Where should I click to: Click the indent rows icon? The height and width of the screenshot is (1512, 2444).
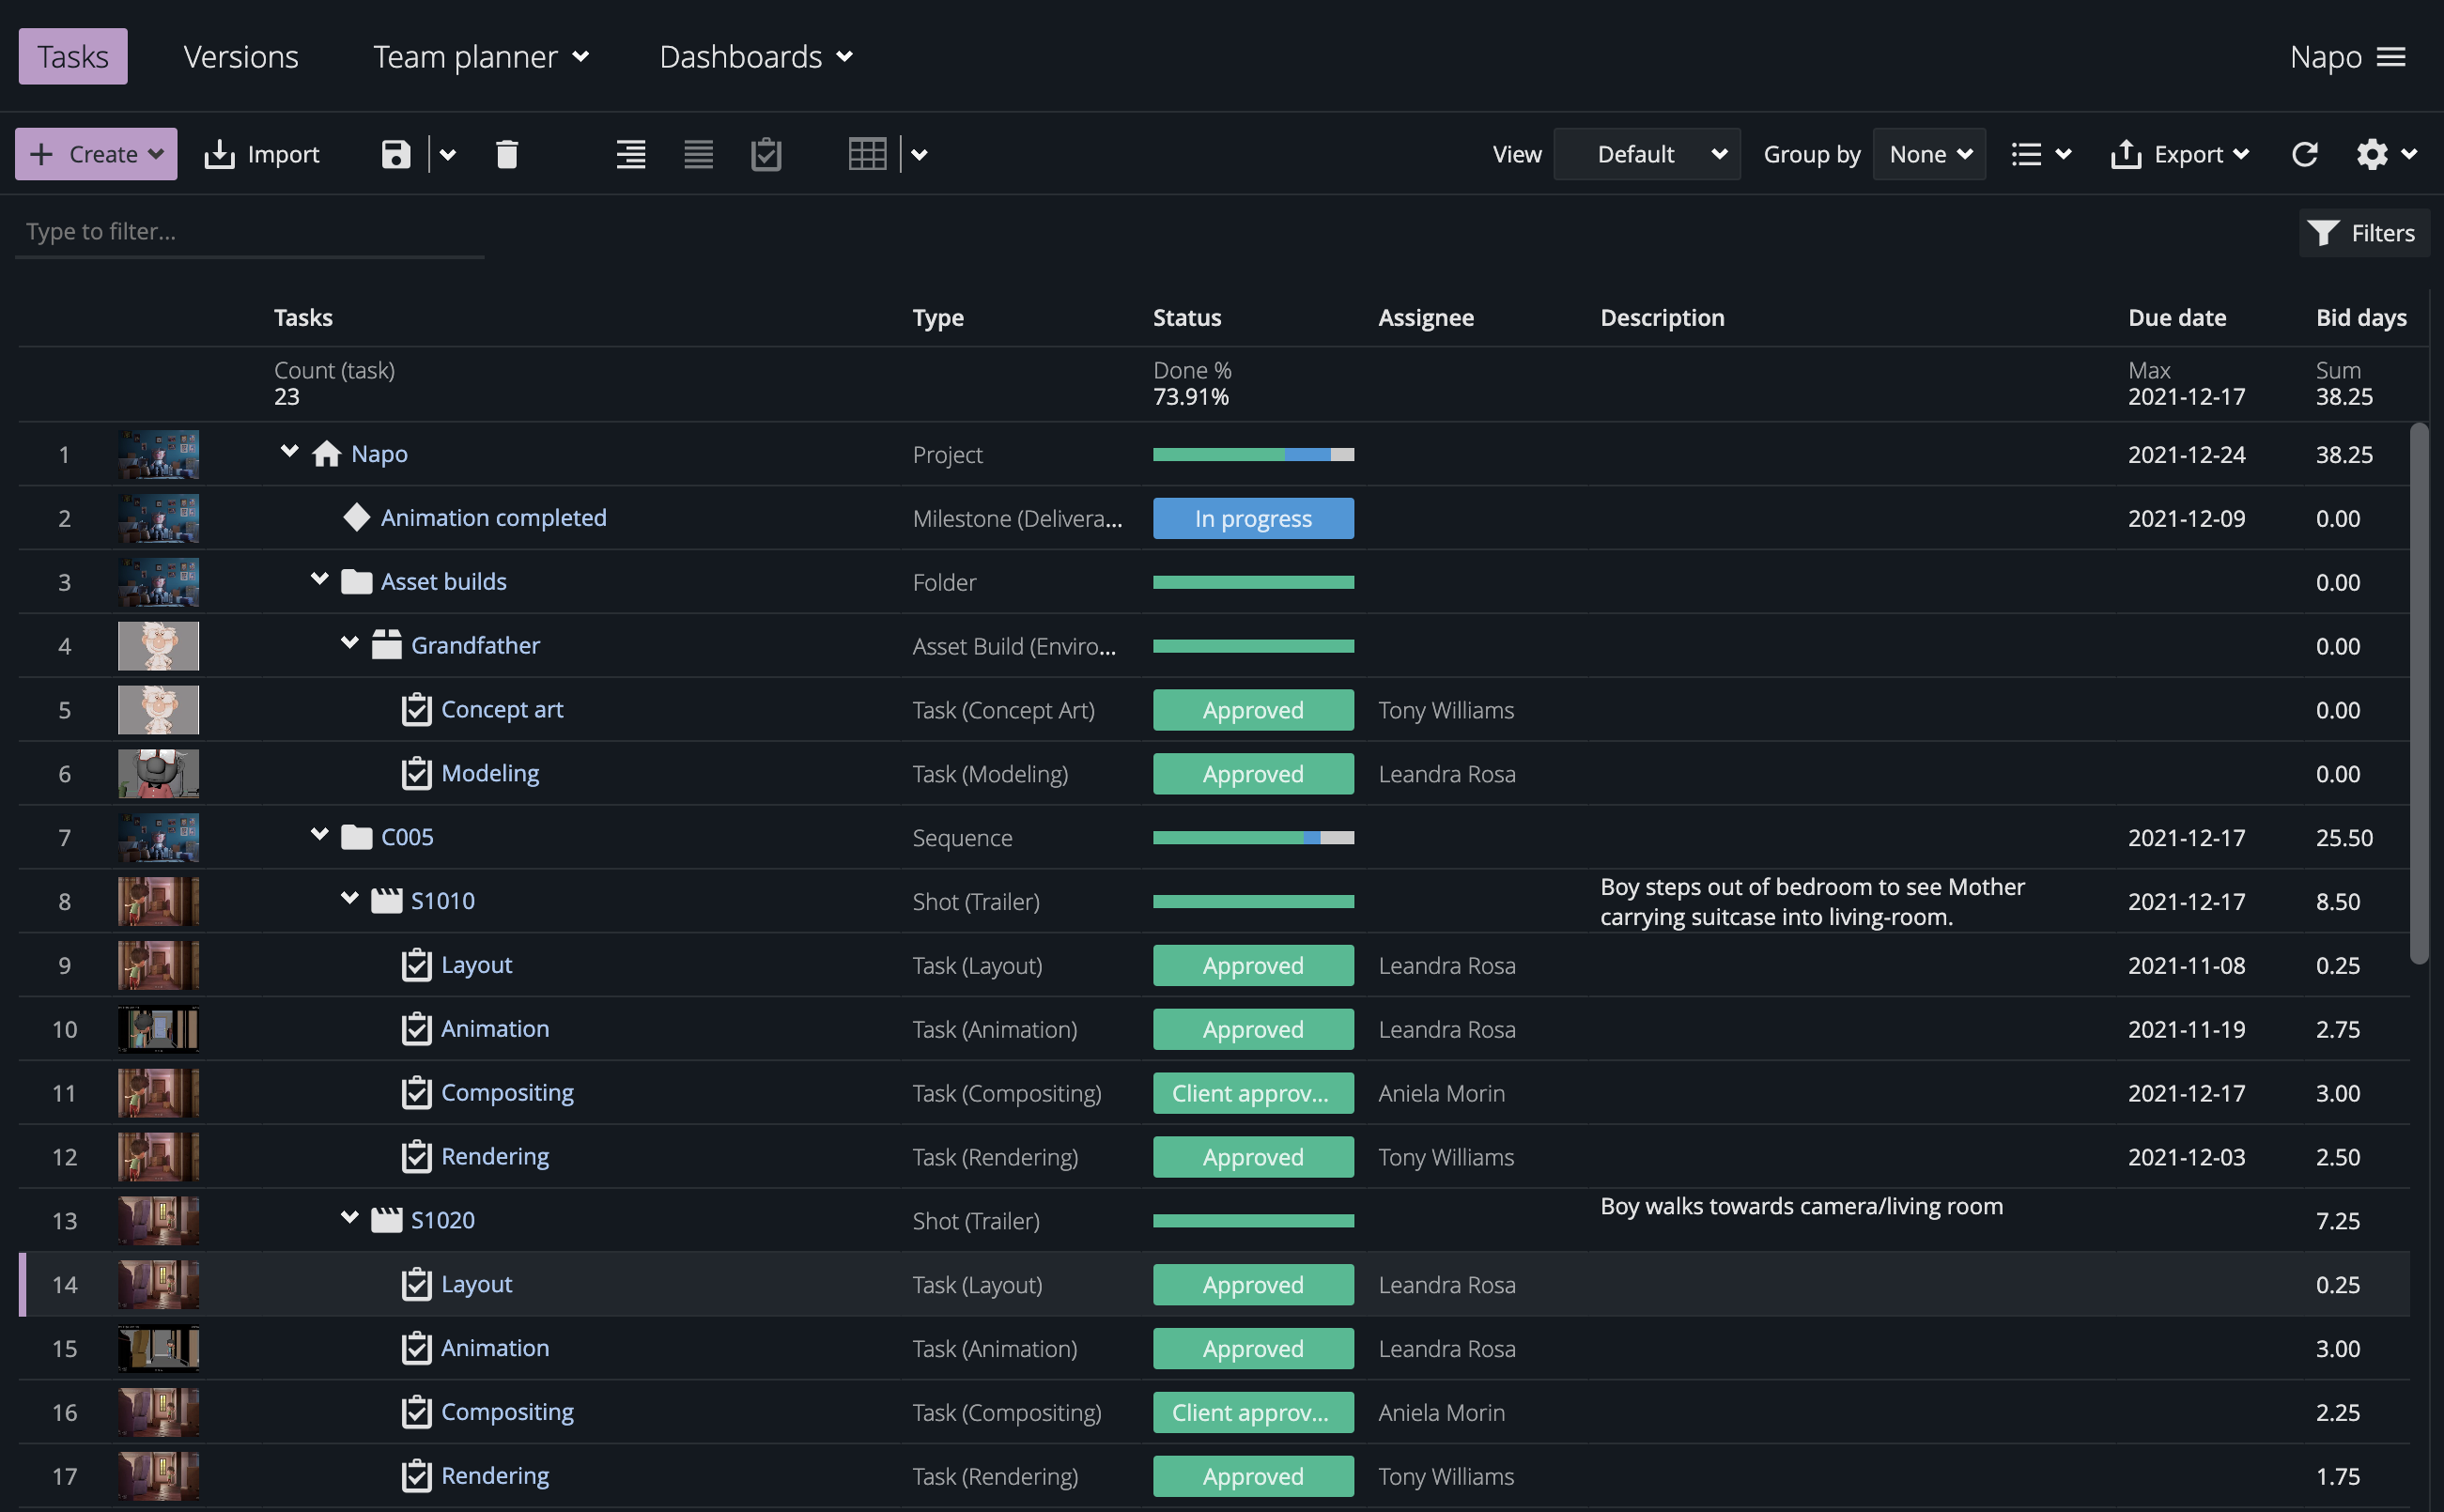coord(630,154)
